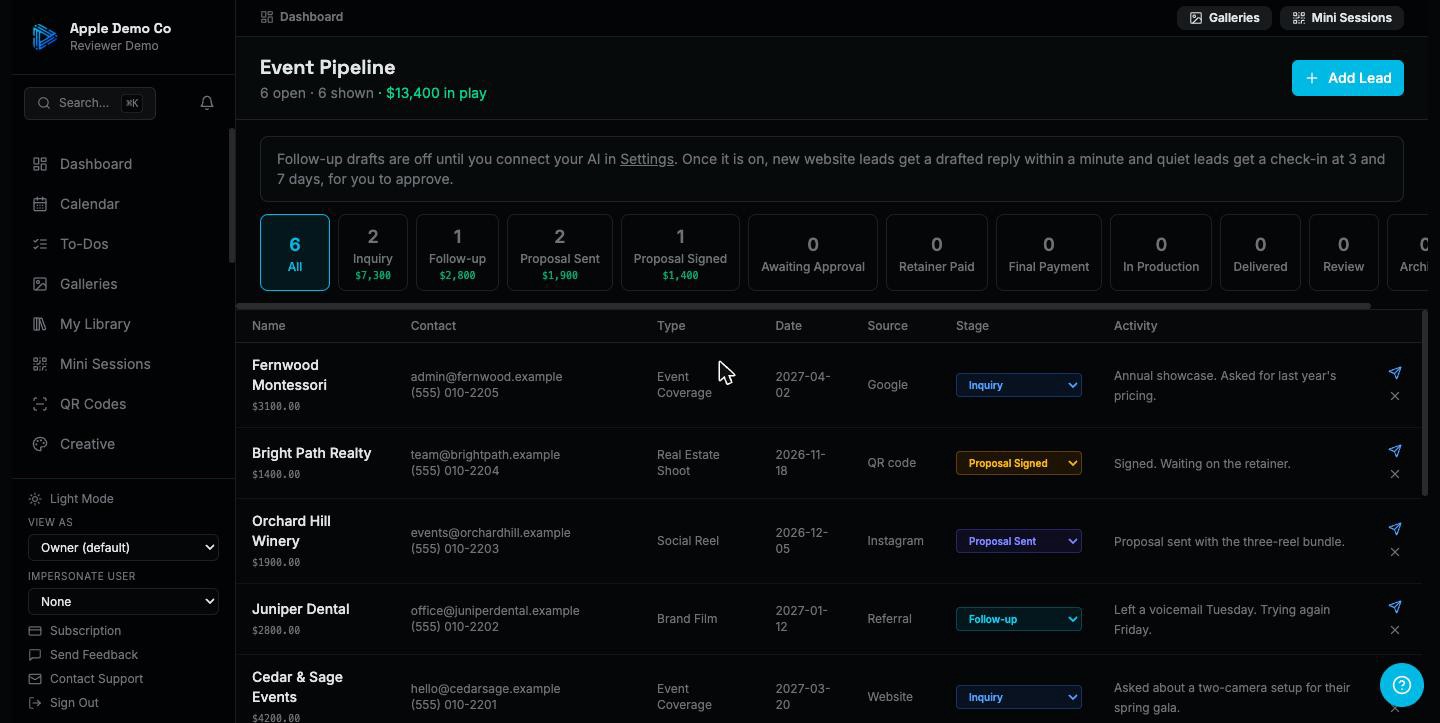The image size is (1440, 723).
Task: Click the Dashboard grid icon in sidebar
Action: pos(40,164)
